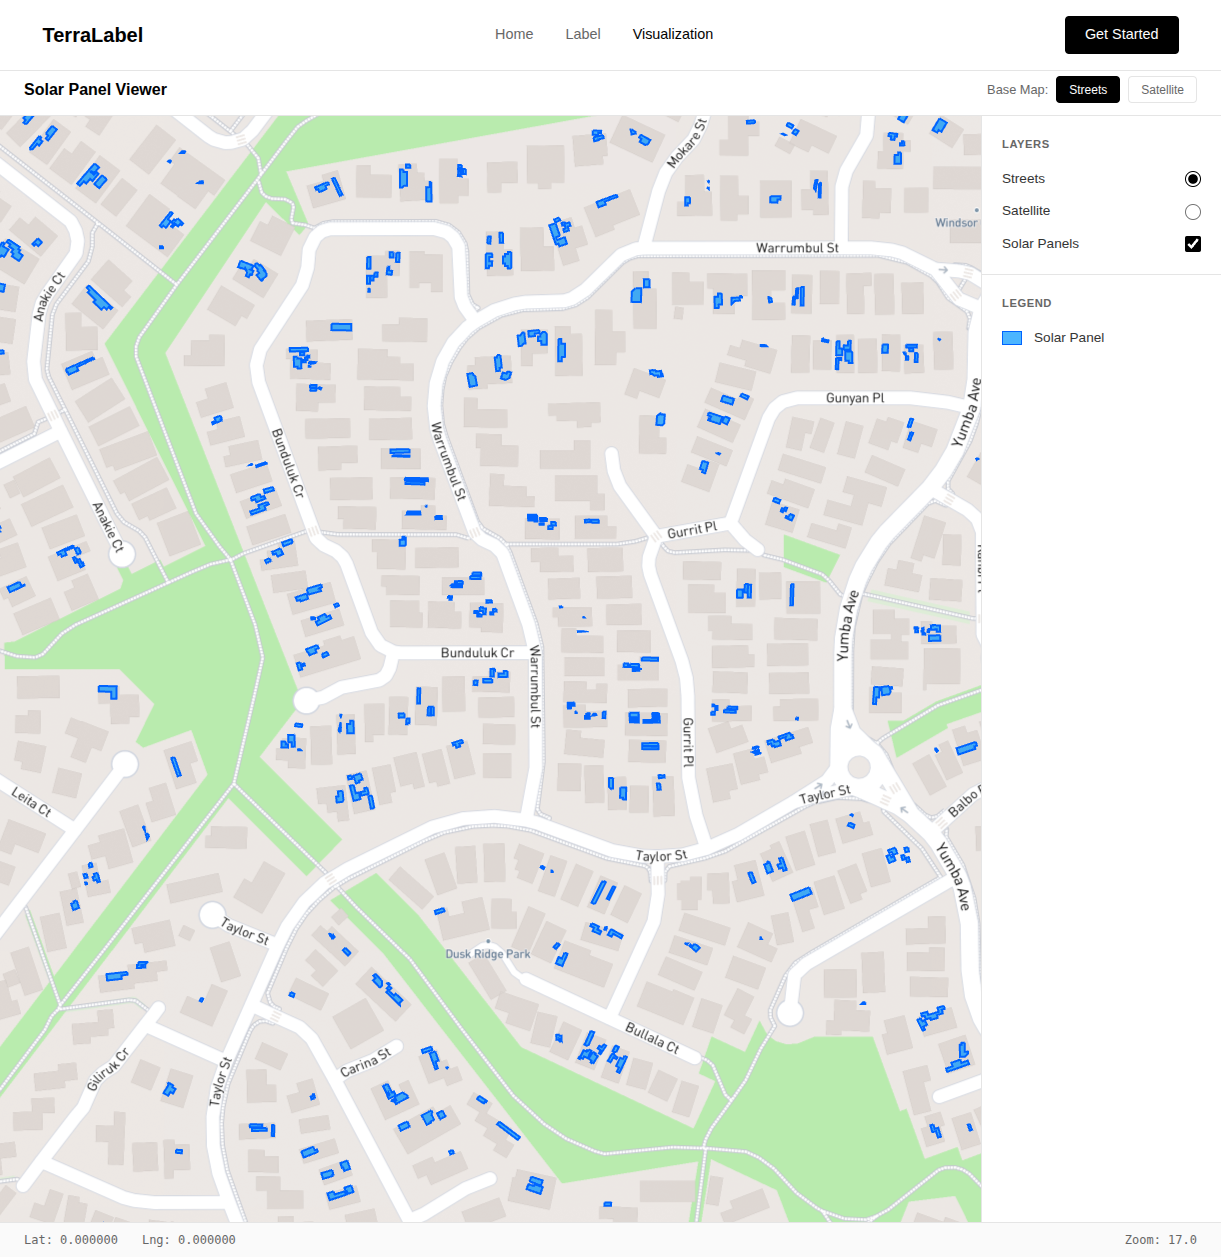
Task: Uncheck the Solar Panels layer checkbox
Action: pos(1192,243)
